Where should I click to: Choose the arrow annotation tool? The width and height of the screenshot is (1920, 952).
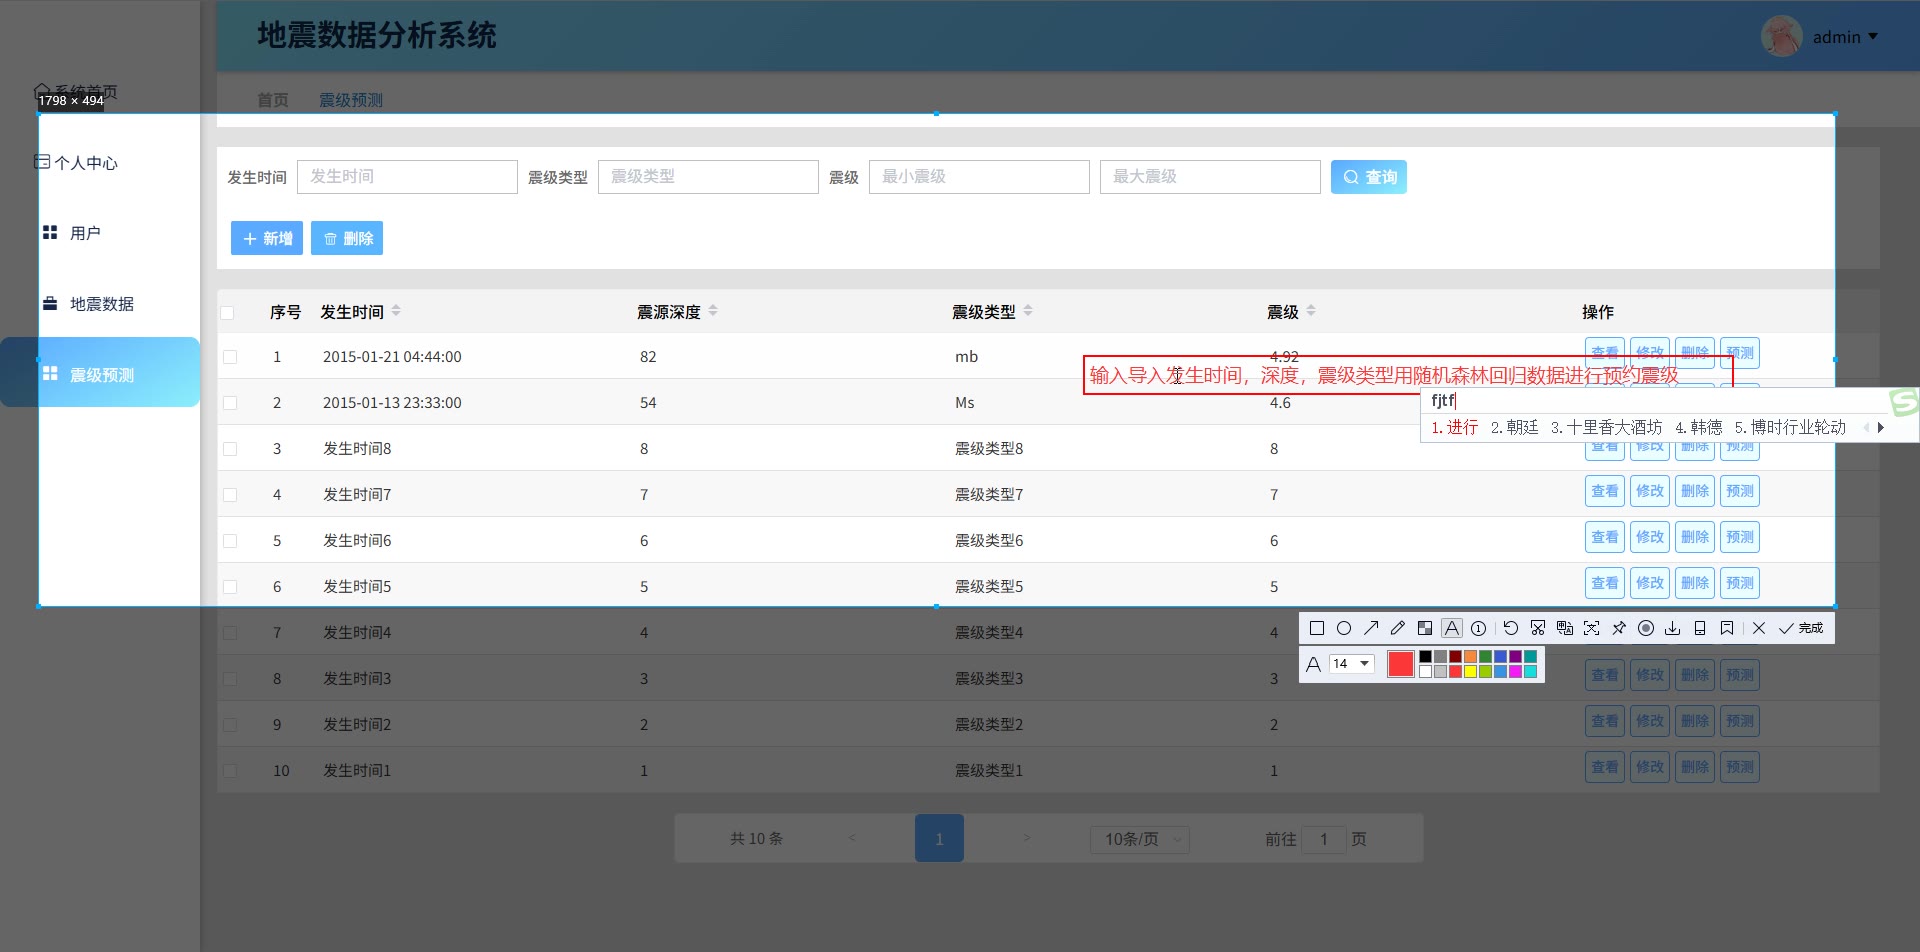(1371, 628)
